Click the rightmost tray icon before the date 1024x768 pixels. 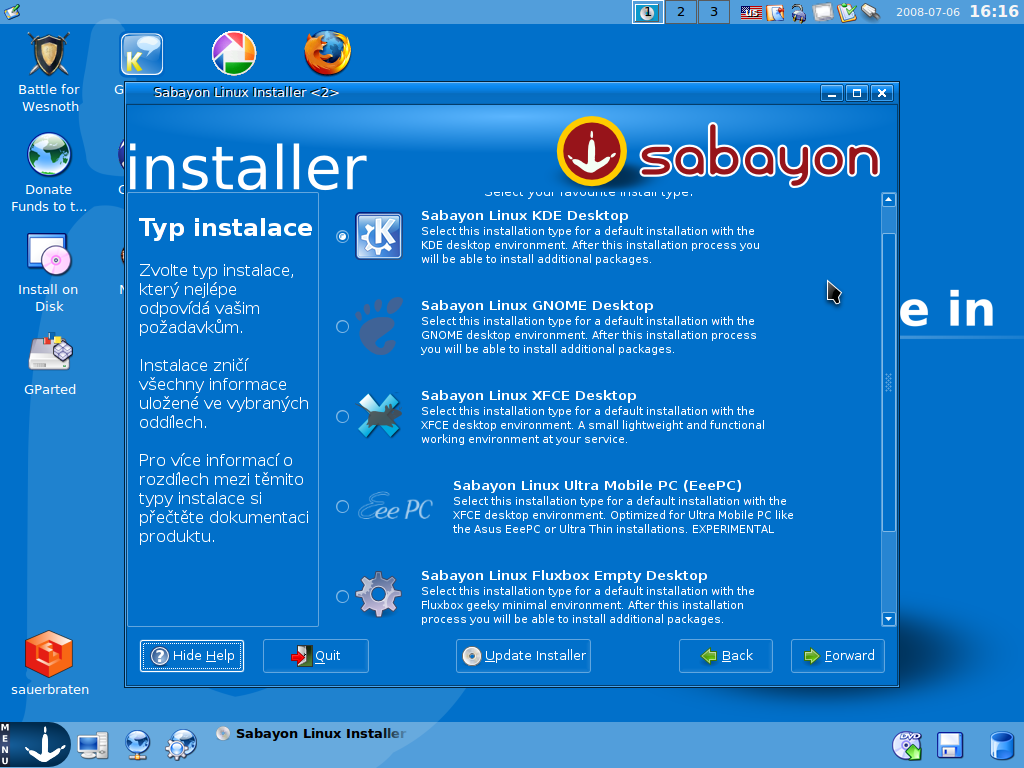[x=871, y=12]
